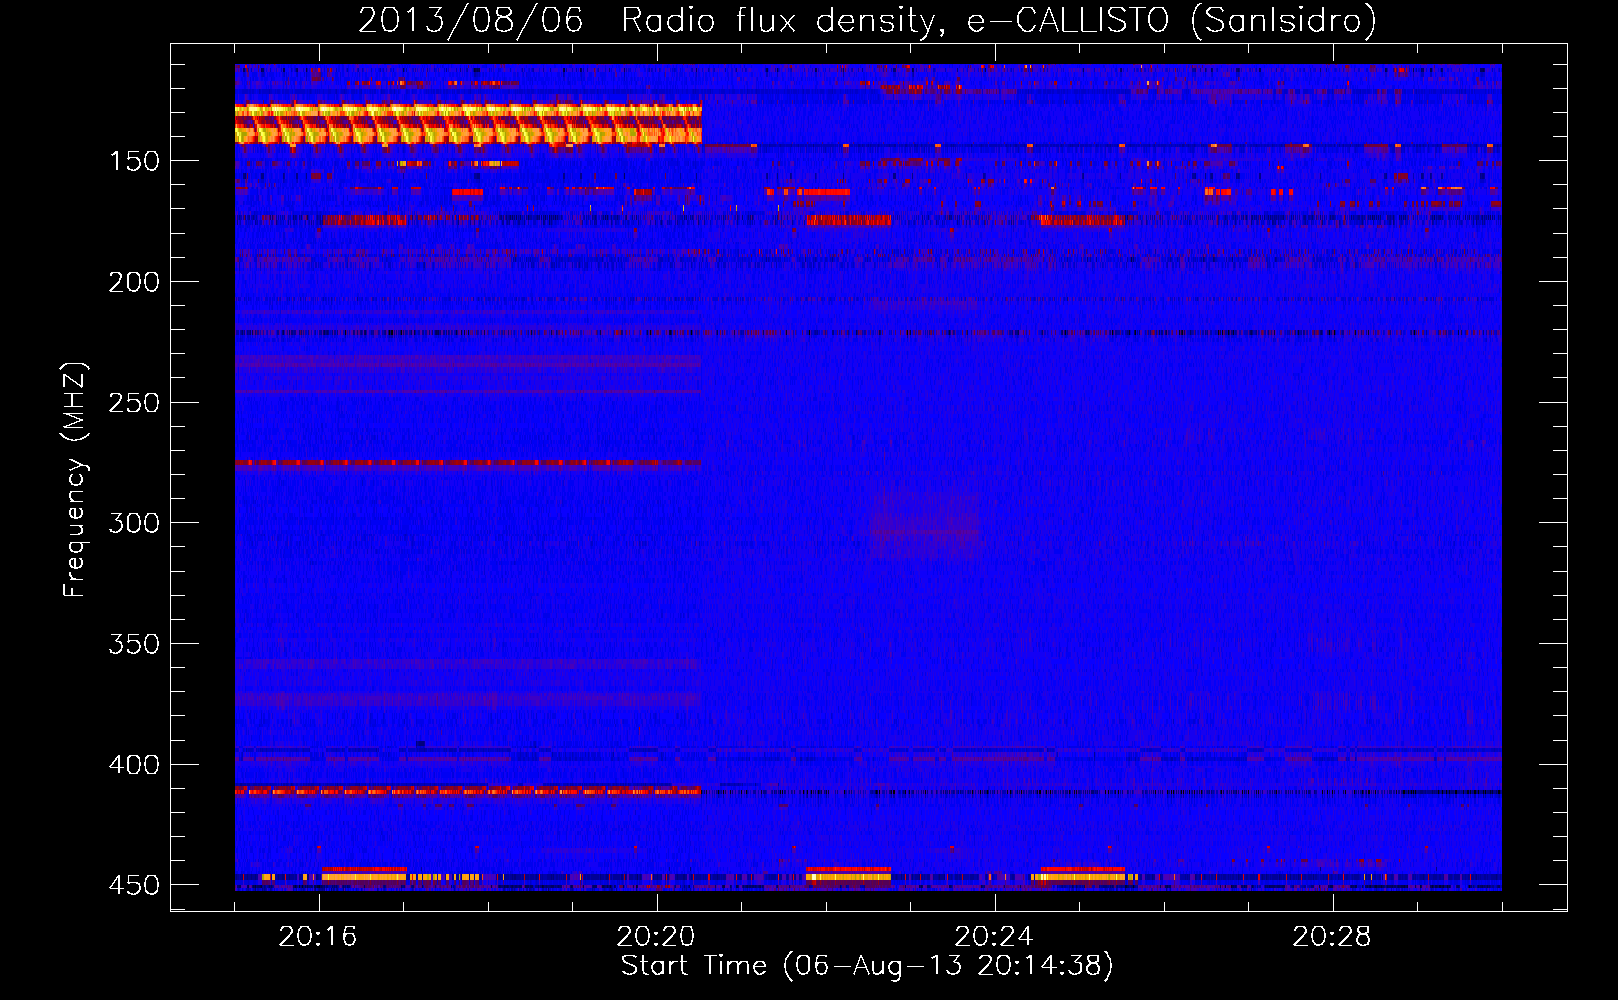Click the bright yellow sawtooth band near 130 MHz
The image size is (1618, 1000).
[x=468, y=123]
